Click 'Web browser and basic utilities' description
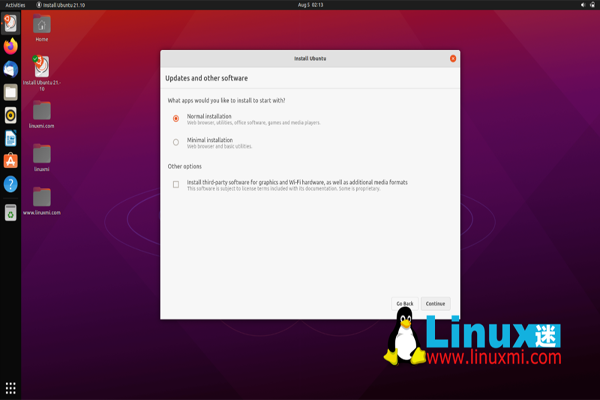Screen dimensions: 600x400 [219, 146]
